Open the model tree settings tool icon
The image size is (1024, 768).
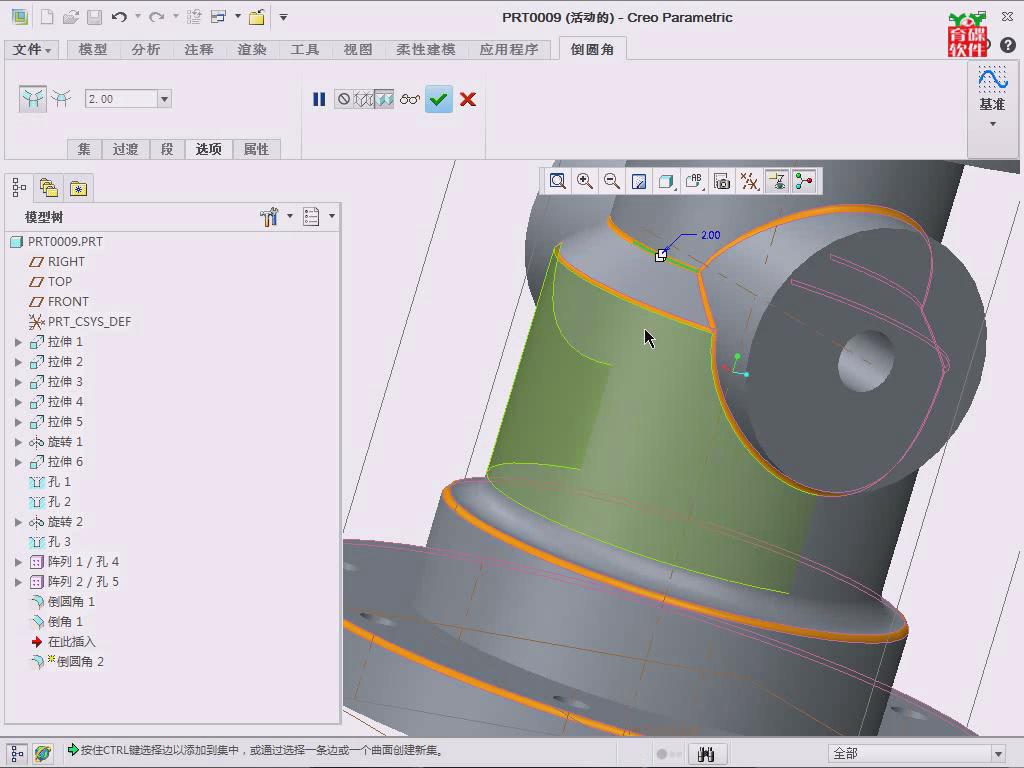tap(269, 216)
